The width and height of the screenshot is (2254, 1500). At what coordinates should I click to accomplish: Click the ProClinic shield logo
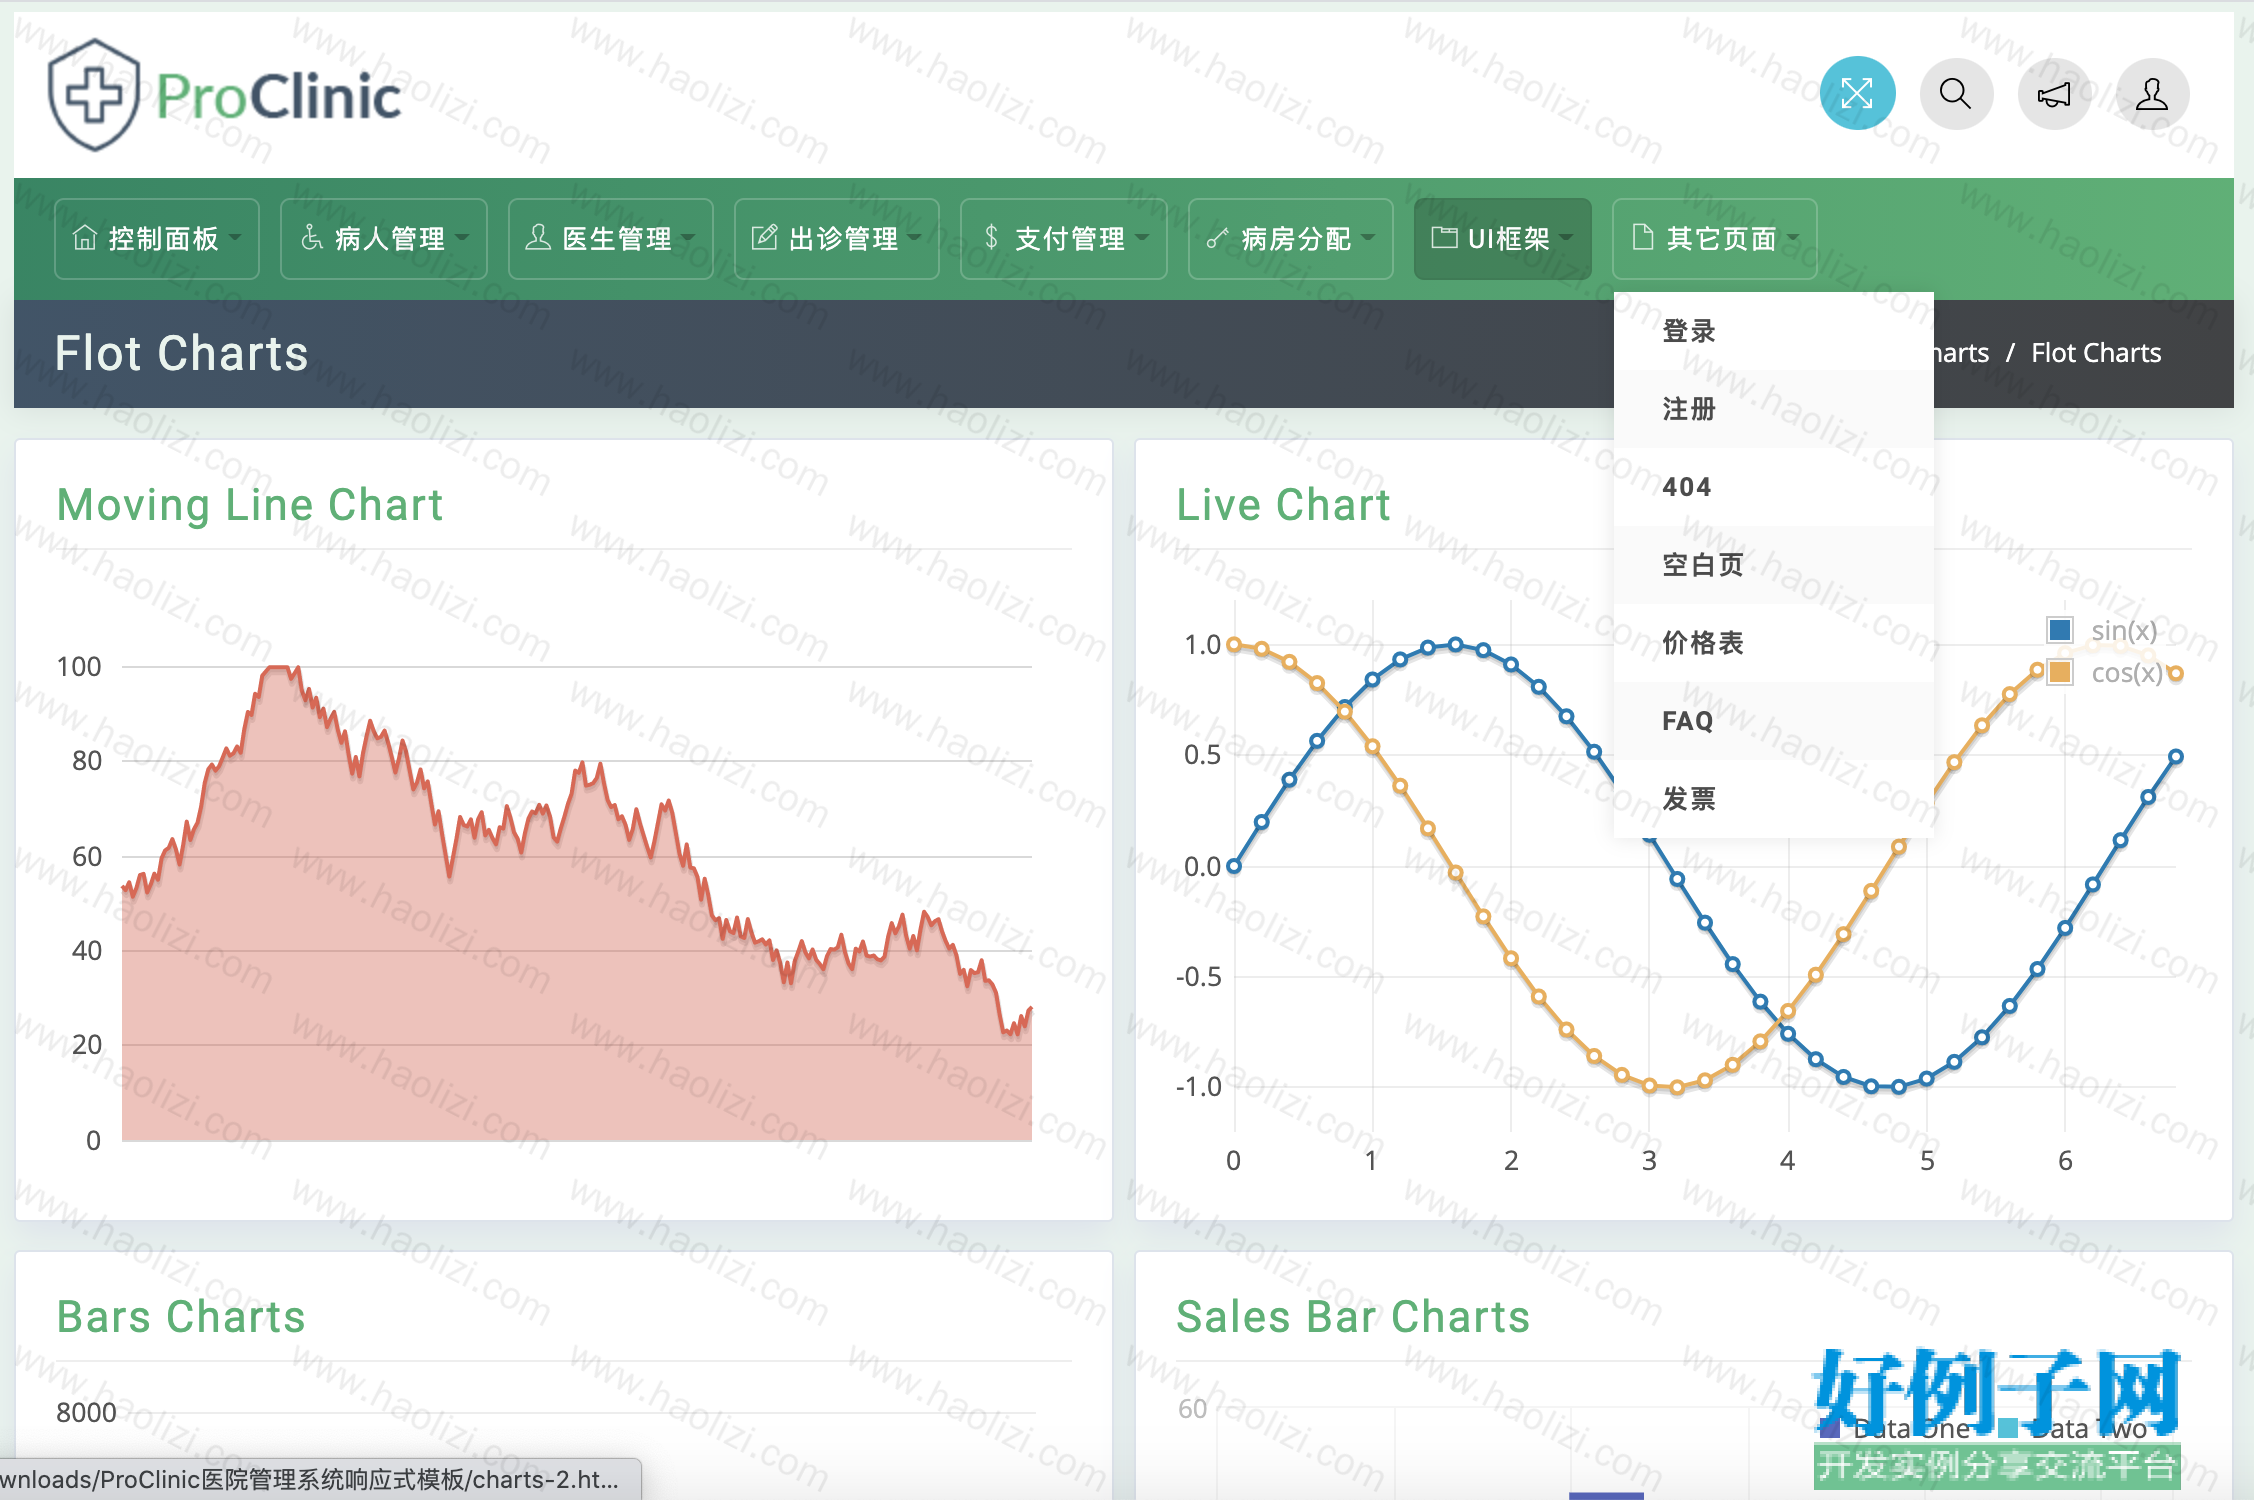[94, 95]
